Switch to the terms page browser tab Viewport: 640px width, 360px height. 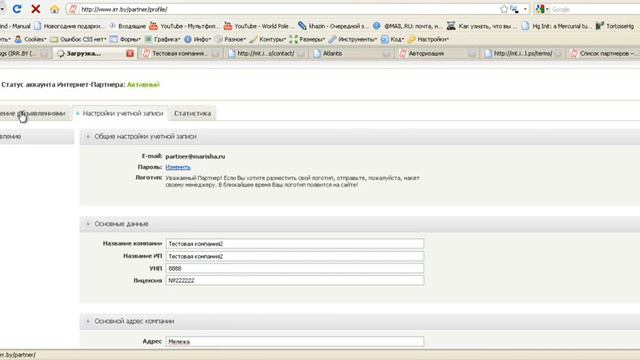[522, 53]
